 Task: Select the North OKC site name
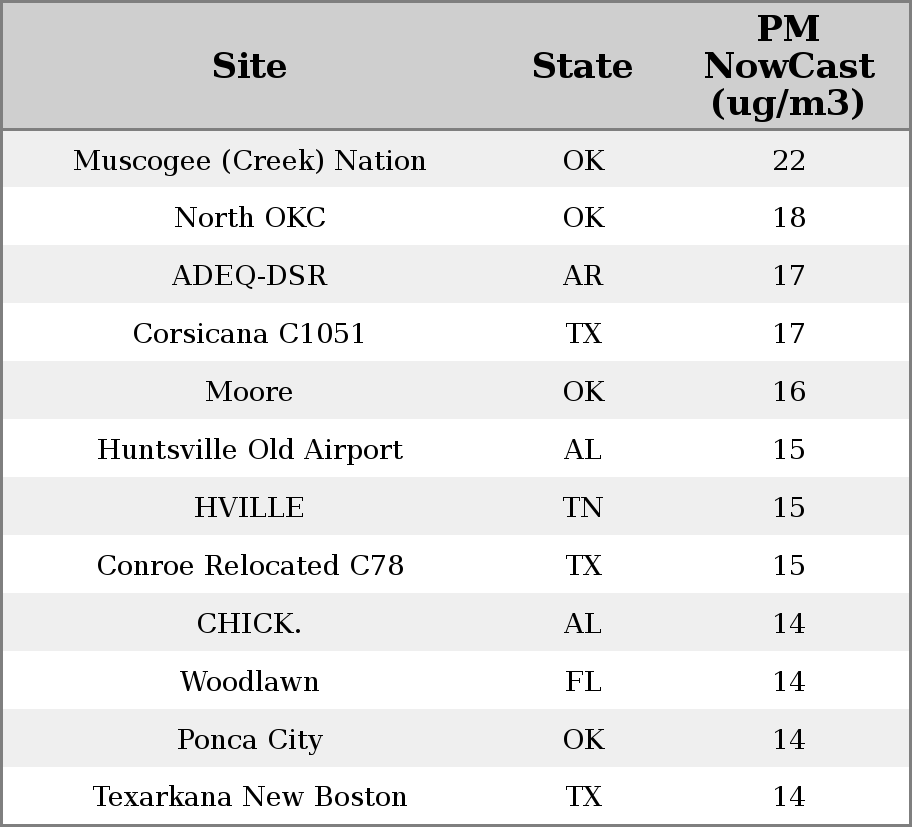click(x=249, y=218)
